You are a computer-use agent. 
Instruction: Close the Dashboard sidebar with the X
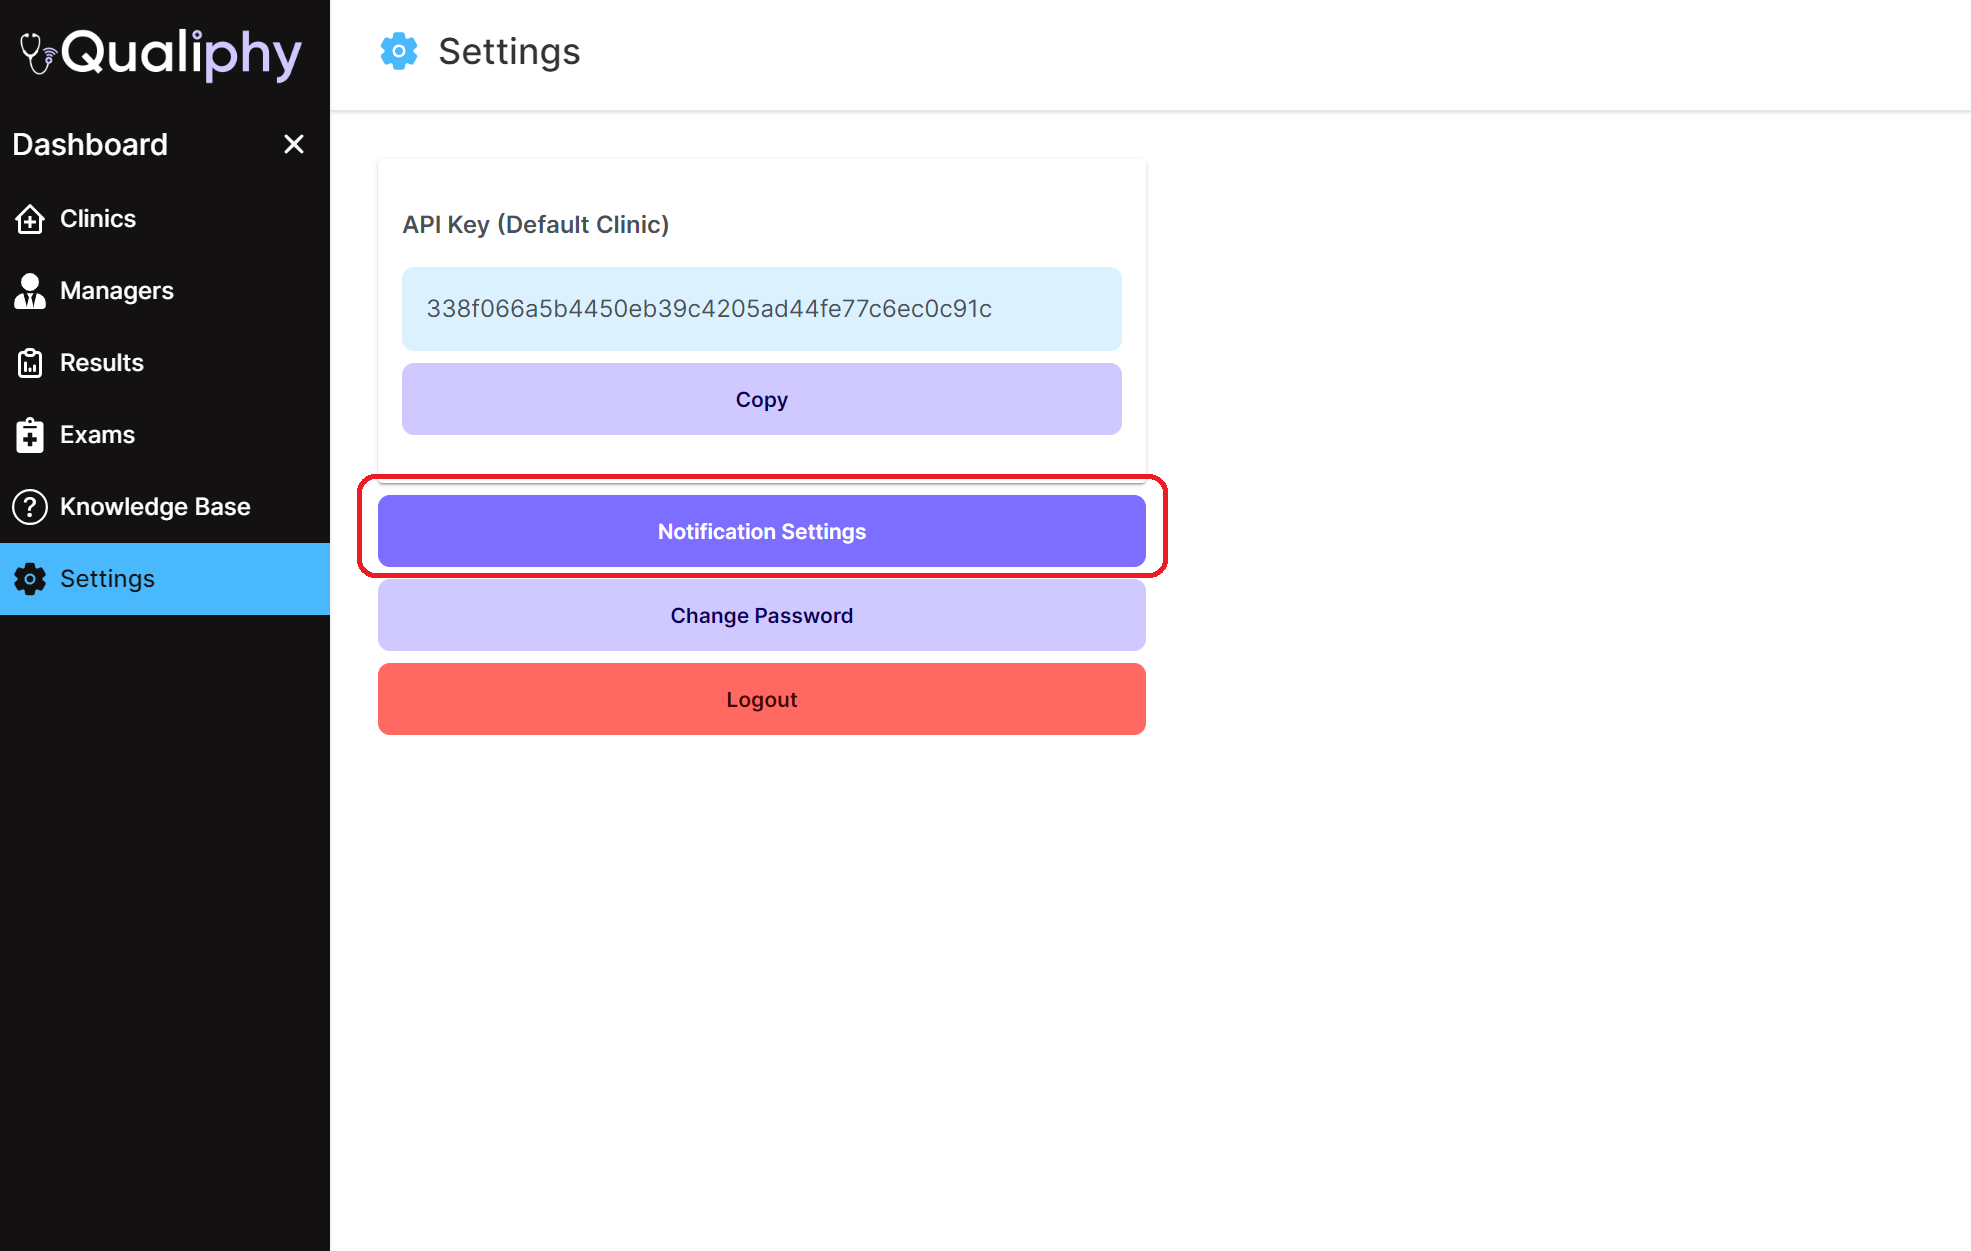click(x=293, y=145)
